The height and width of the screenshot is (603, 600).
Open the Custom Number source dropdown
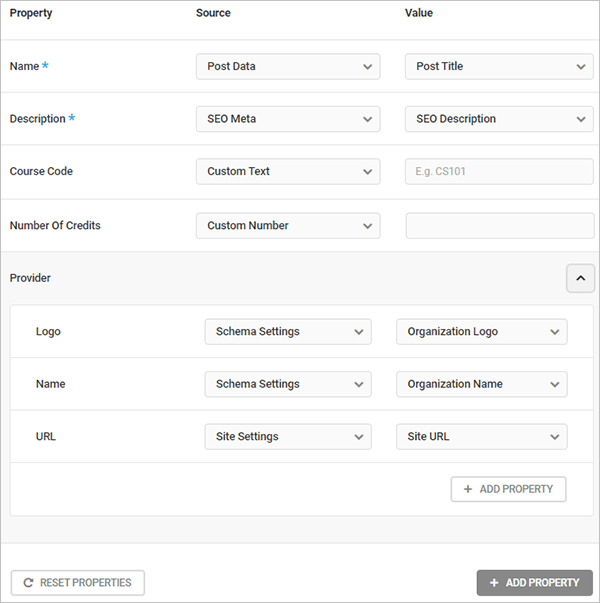[288, 226]
